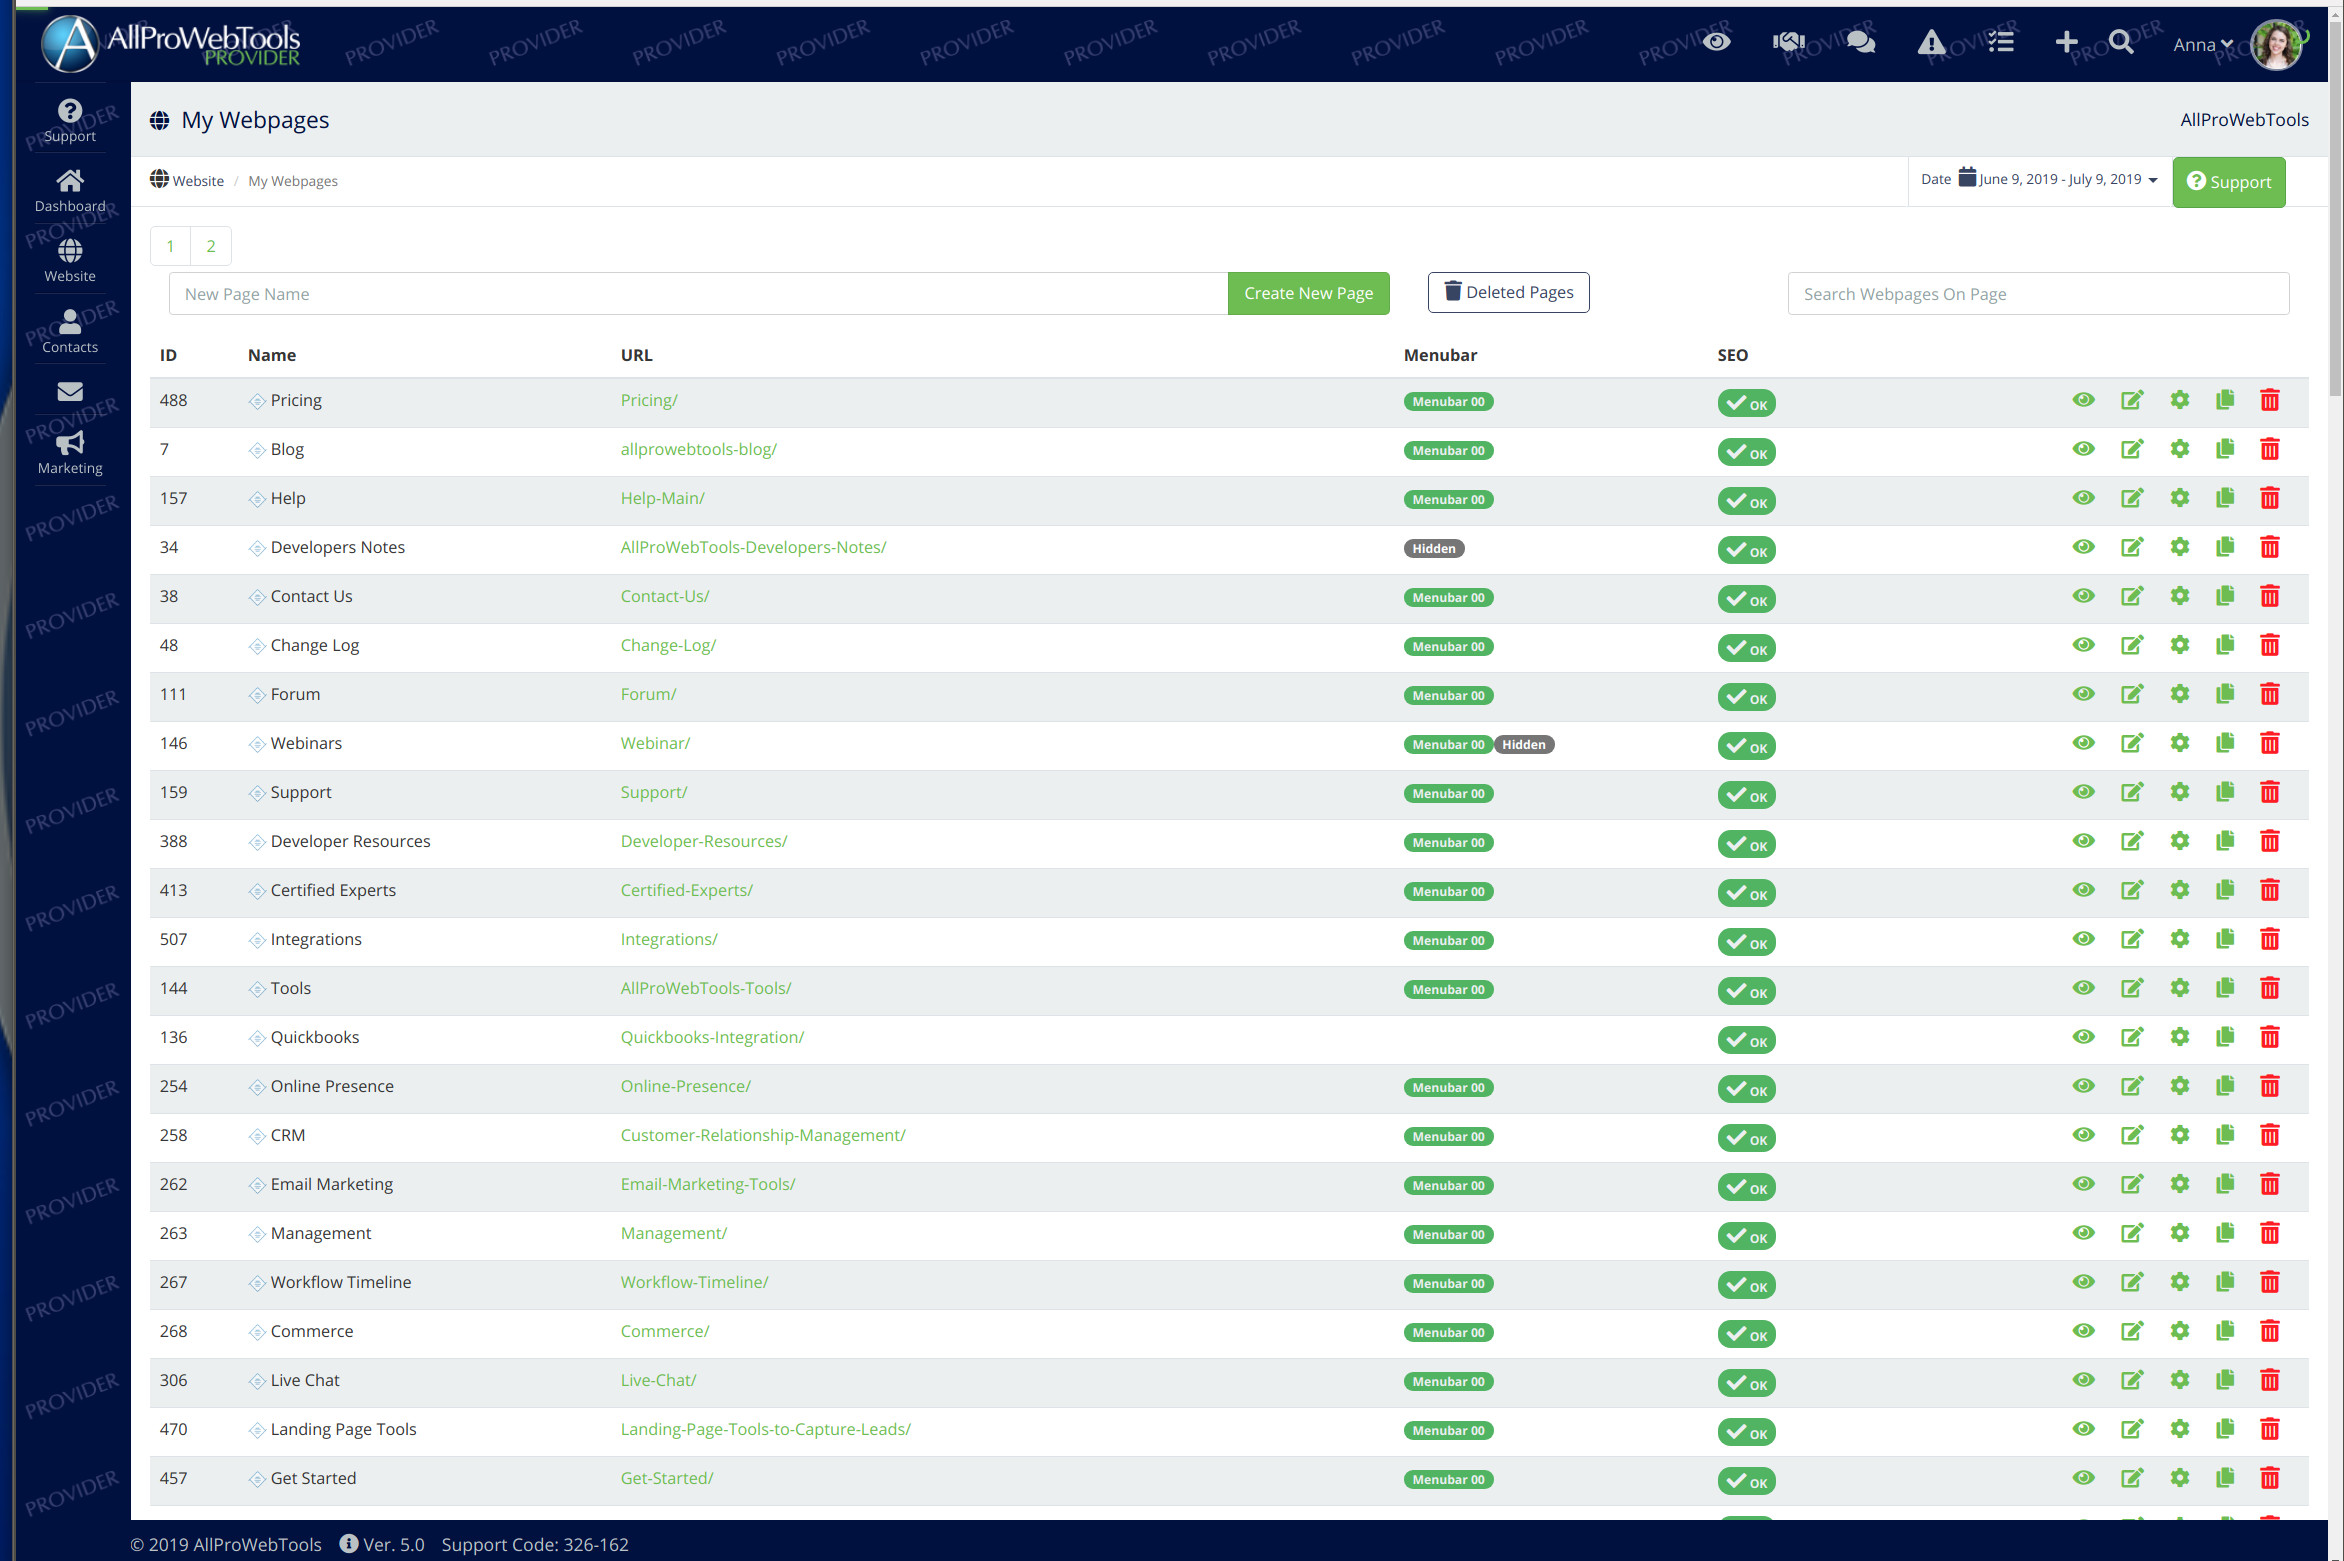Viewport: 2344px width, 1561px height.
Task: Open the Support sidebar item
Action: click(x=70, y=121)
